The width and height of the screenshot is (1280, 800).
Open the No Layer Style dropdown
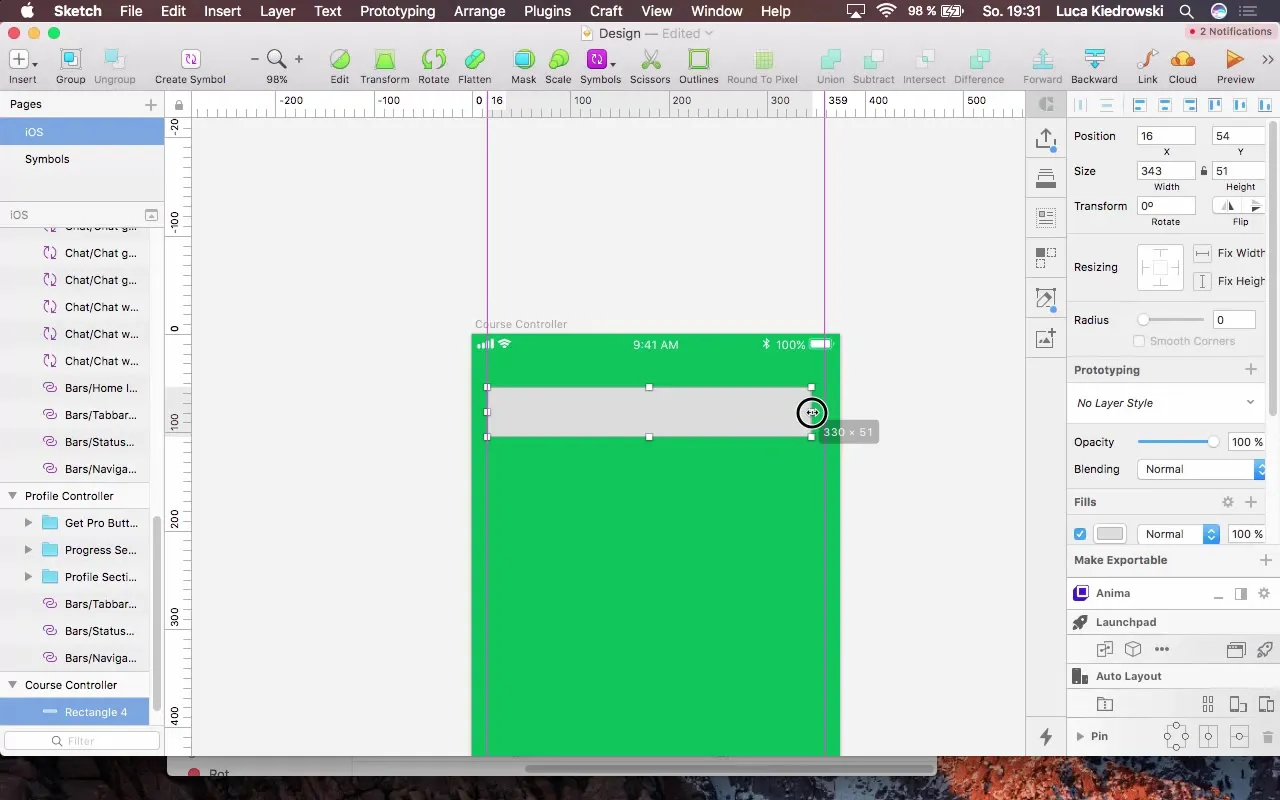point(1166,403)
